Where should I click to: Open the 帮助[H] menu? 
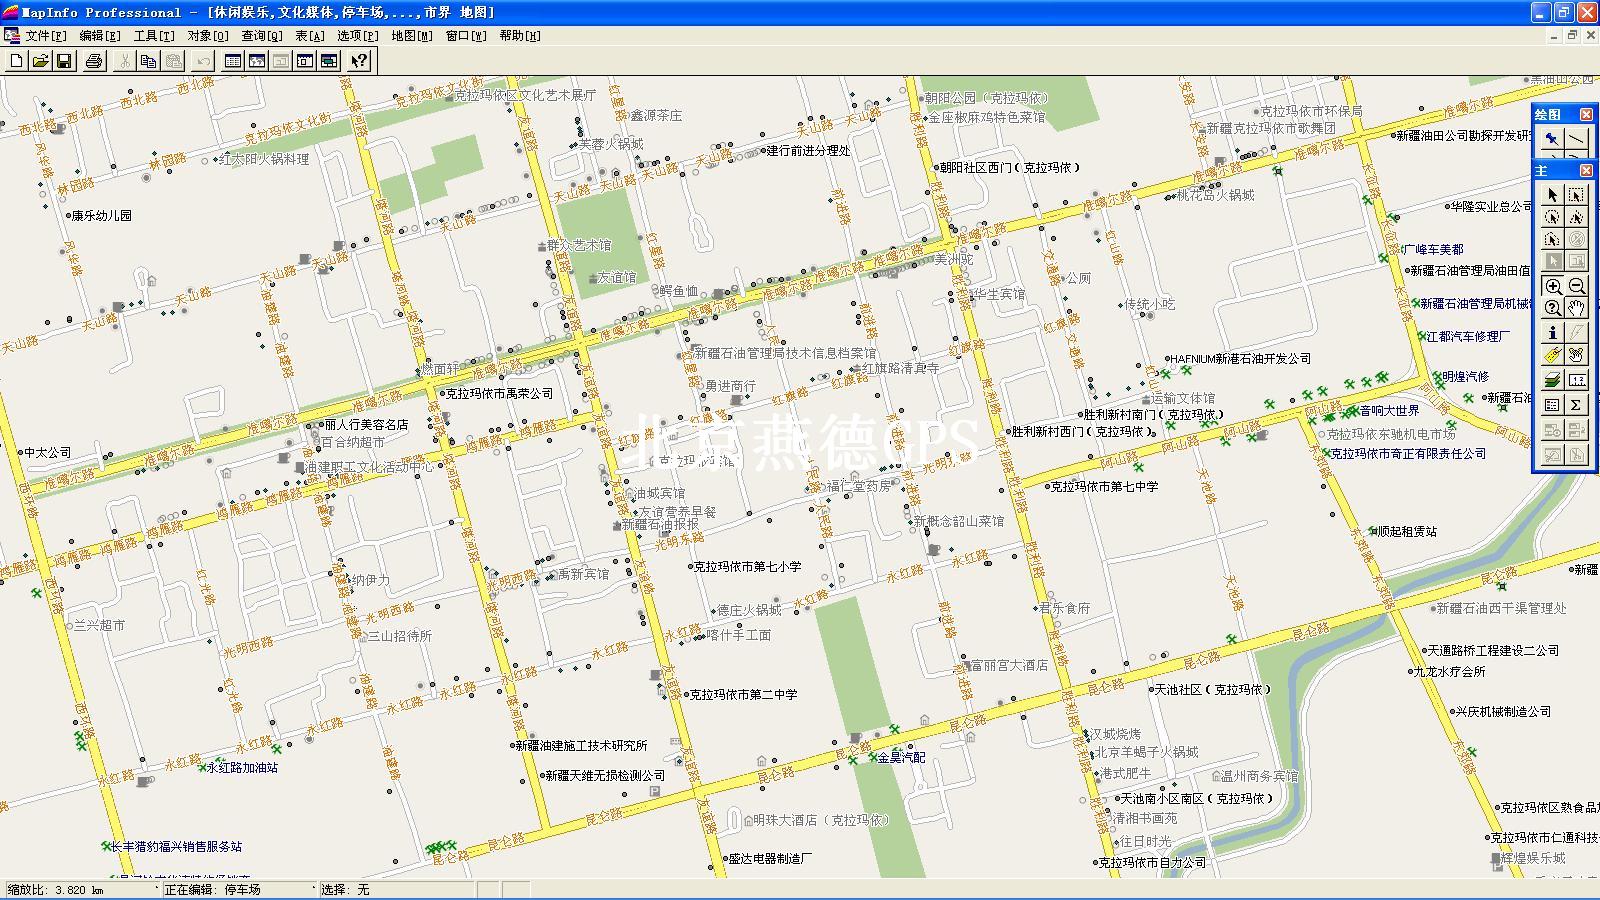coord(520,36)
